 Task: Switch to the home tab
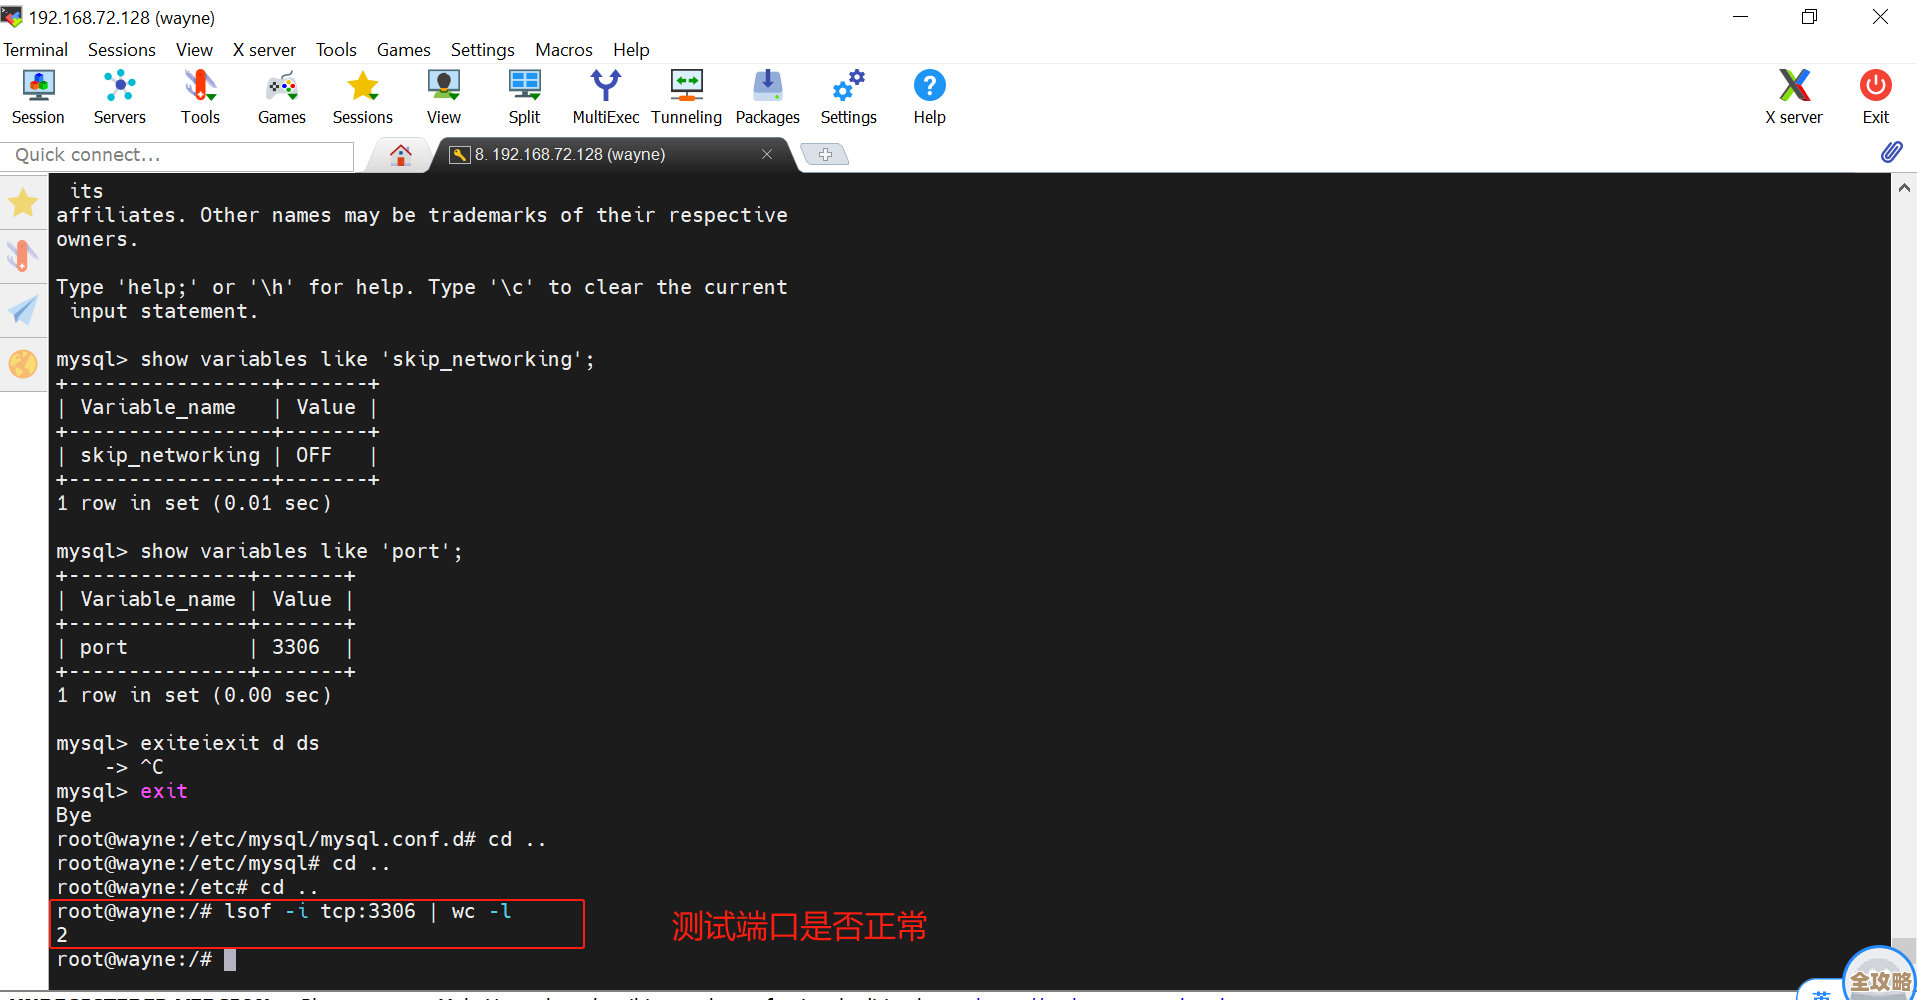(x=400, y=154)
